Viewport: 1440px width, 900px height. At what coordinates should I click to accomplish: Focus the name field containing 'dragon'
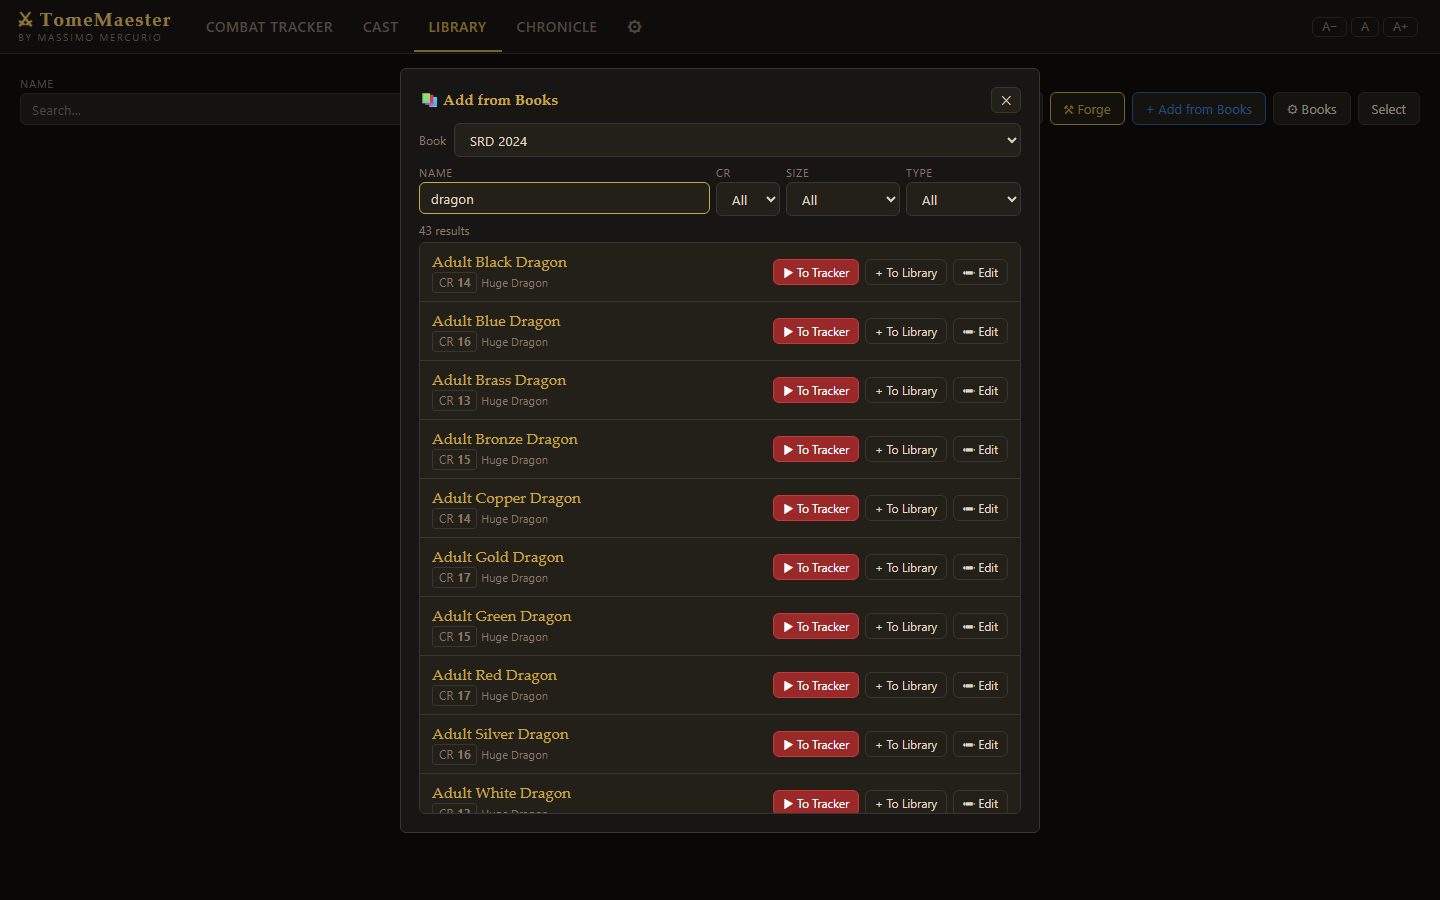(x=564, y=198)
